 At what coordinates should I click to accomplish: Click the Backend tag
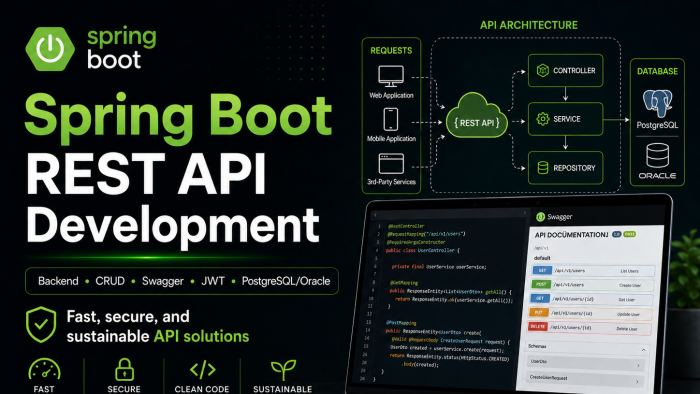click(x=58, y=281)
